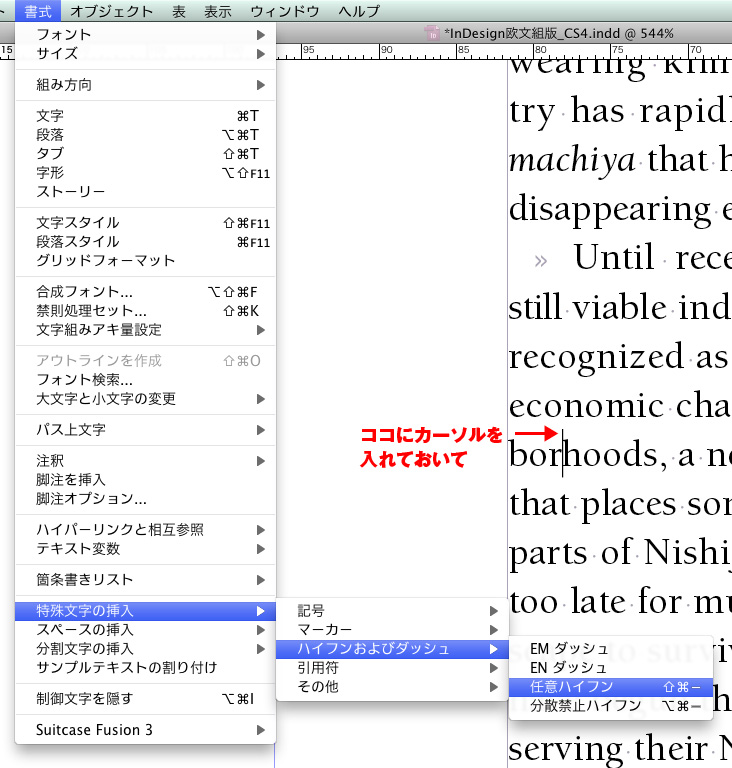Screen dimensions: 732x768
Task: Select ハイフンおよびダッシュ submenu item
Action: [x=392, y=649]
